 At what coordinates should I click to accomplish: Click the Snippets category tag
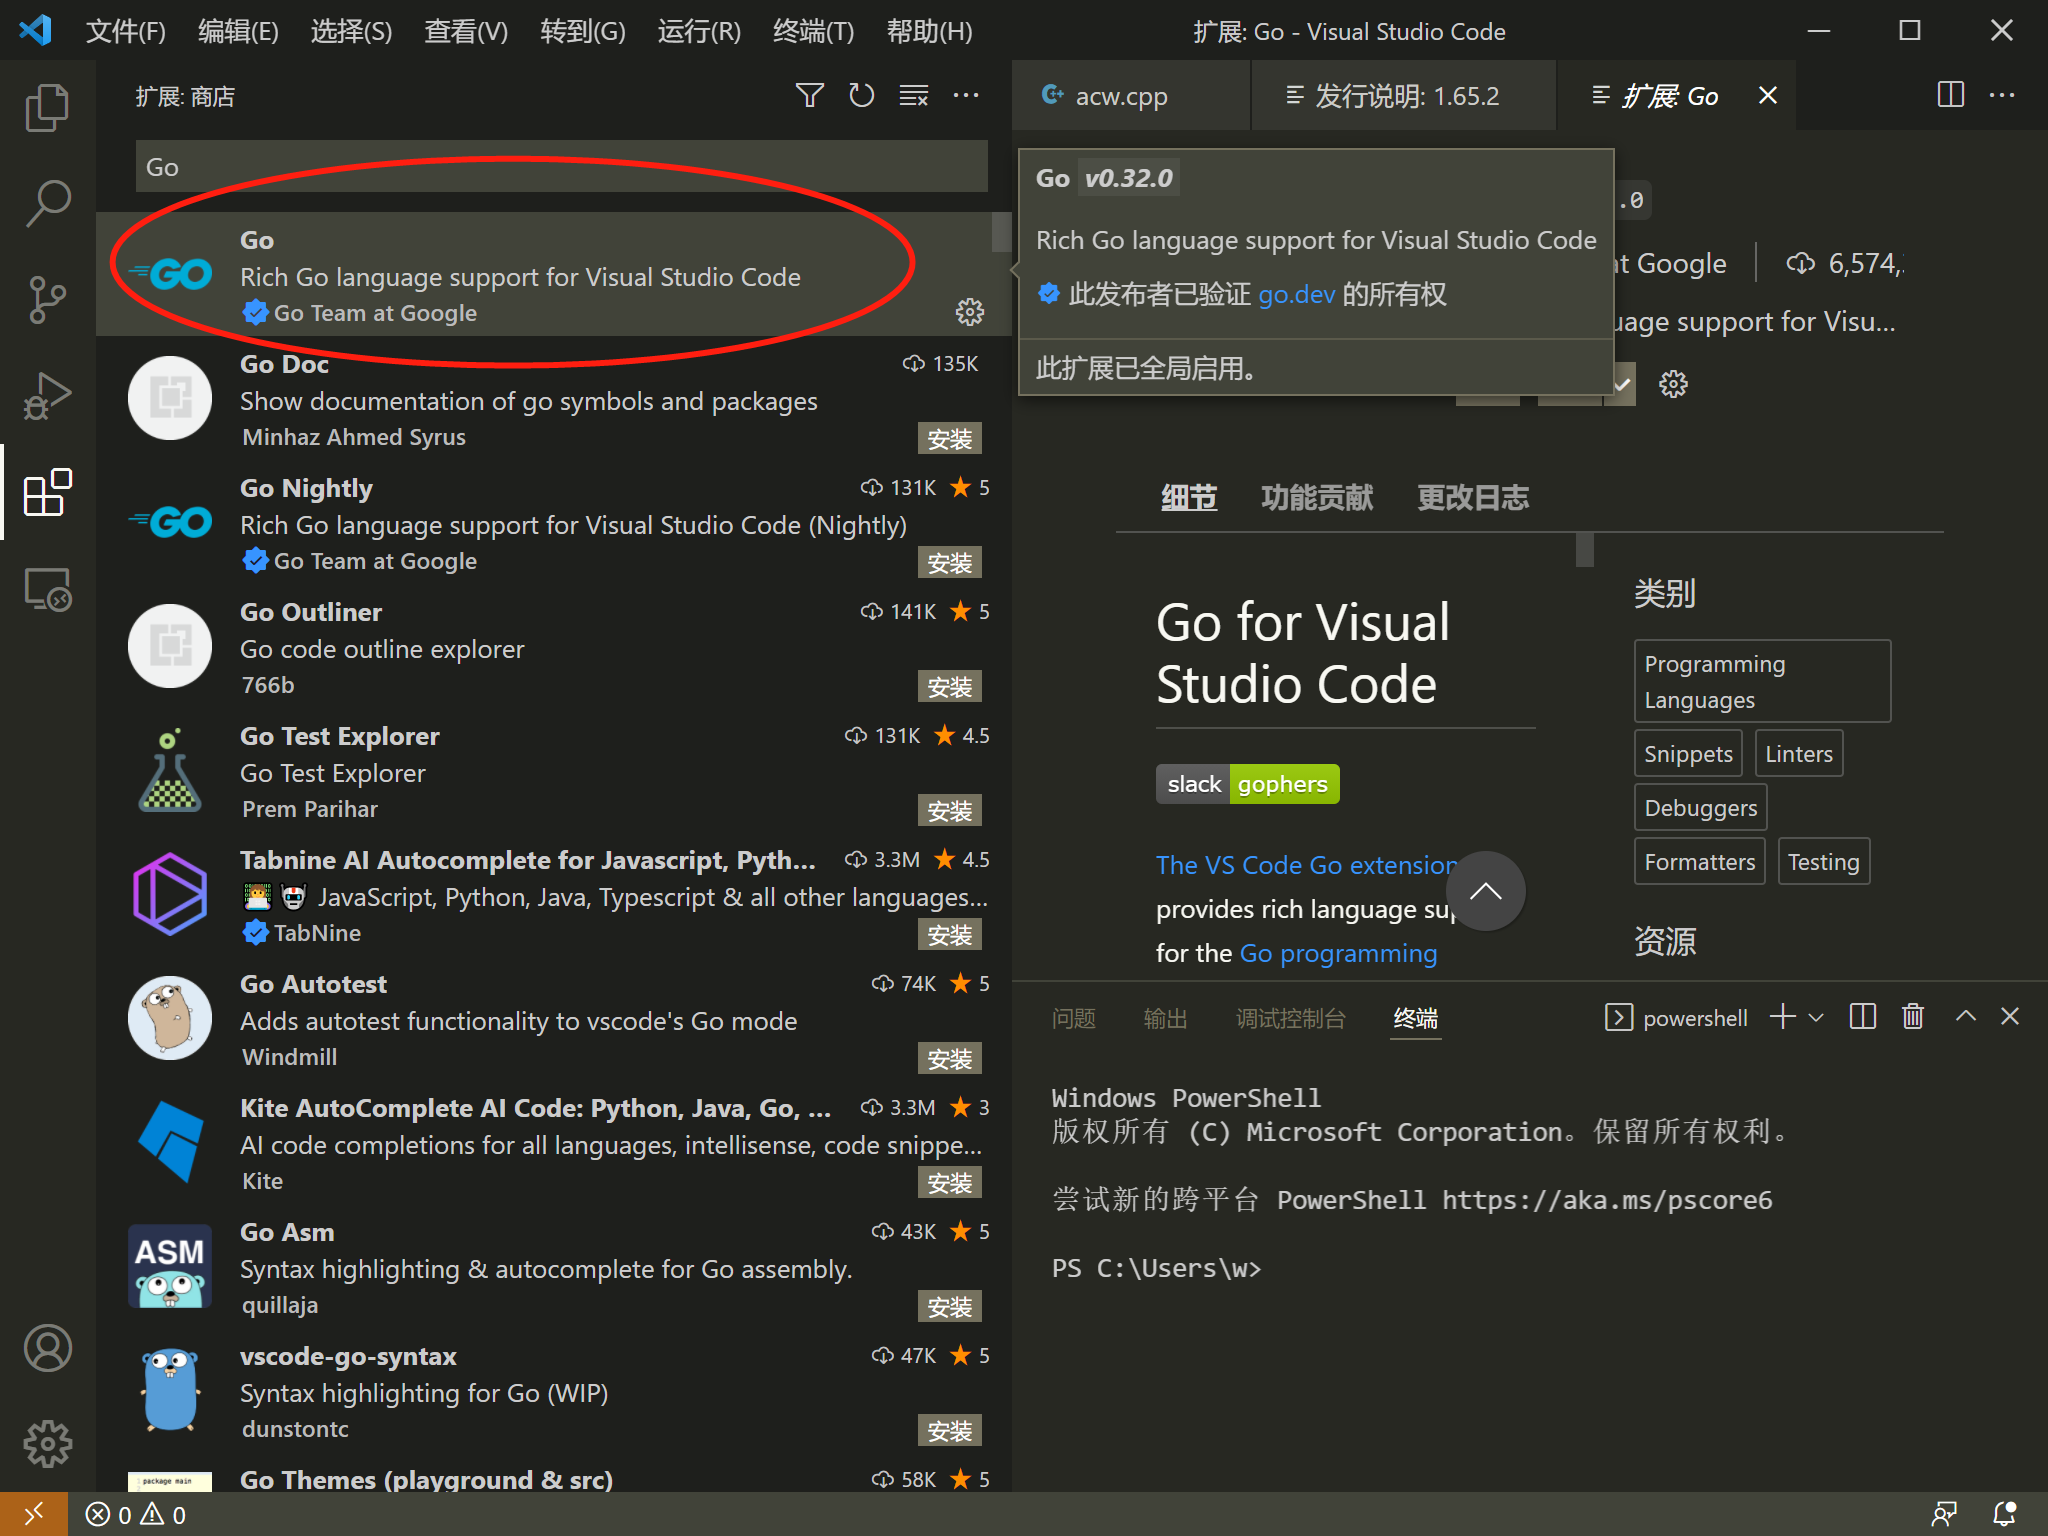tap(1688, 753)
